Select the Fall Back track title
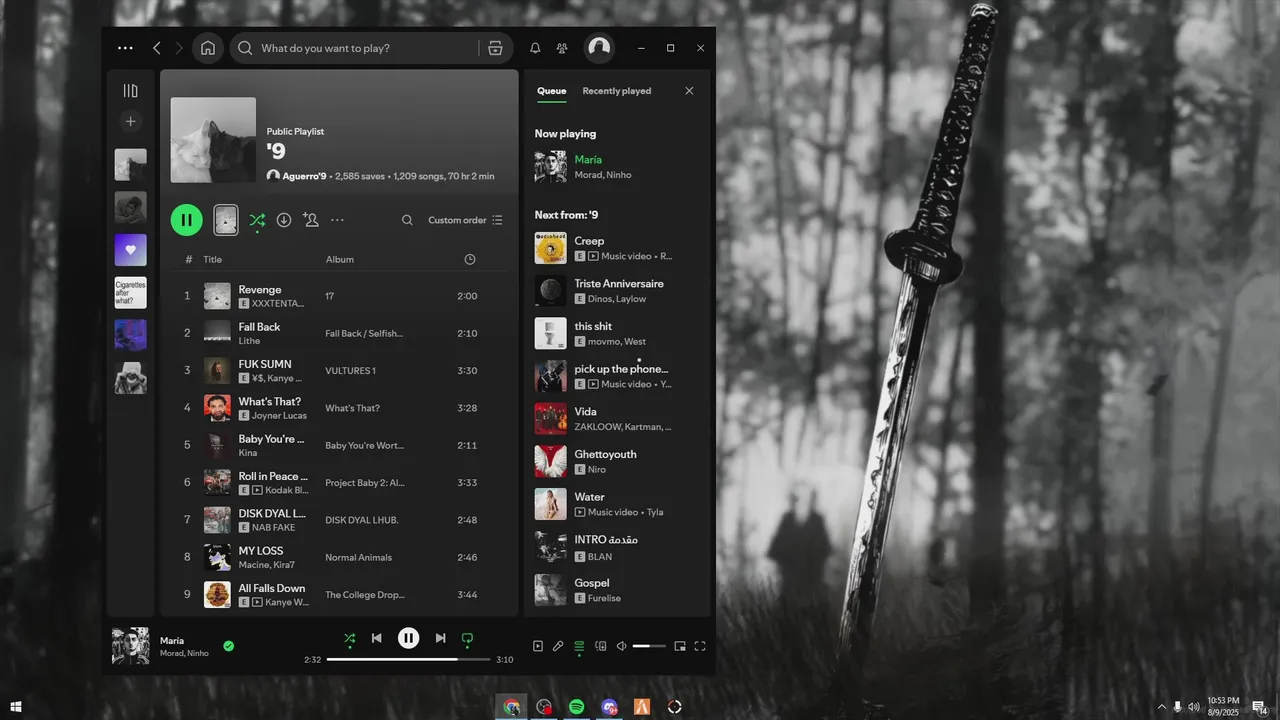 pyautogui.click(x=259, y=327)
